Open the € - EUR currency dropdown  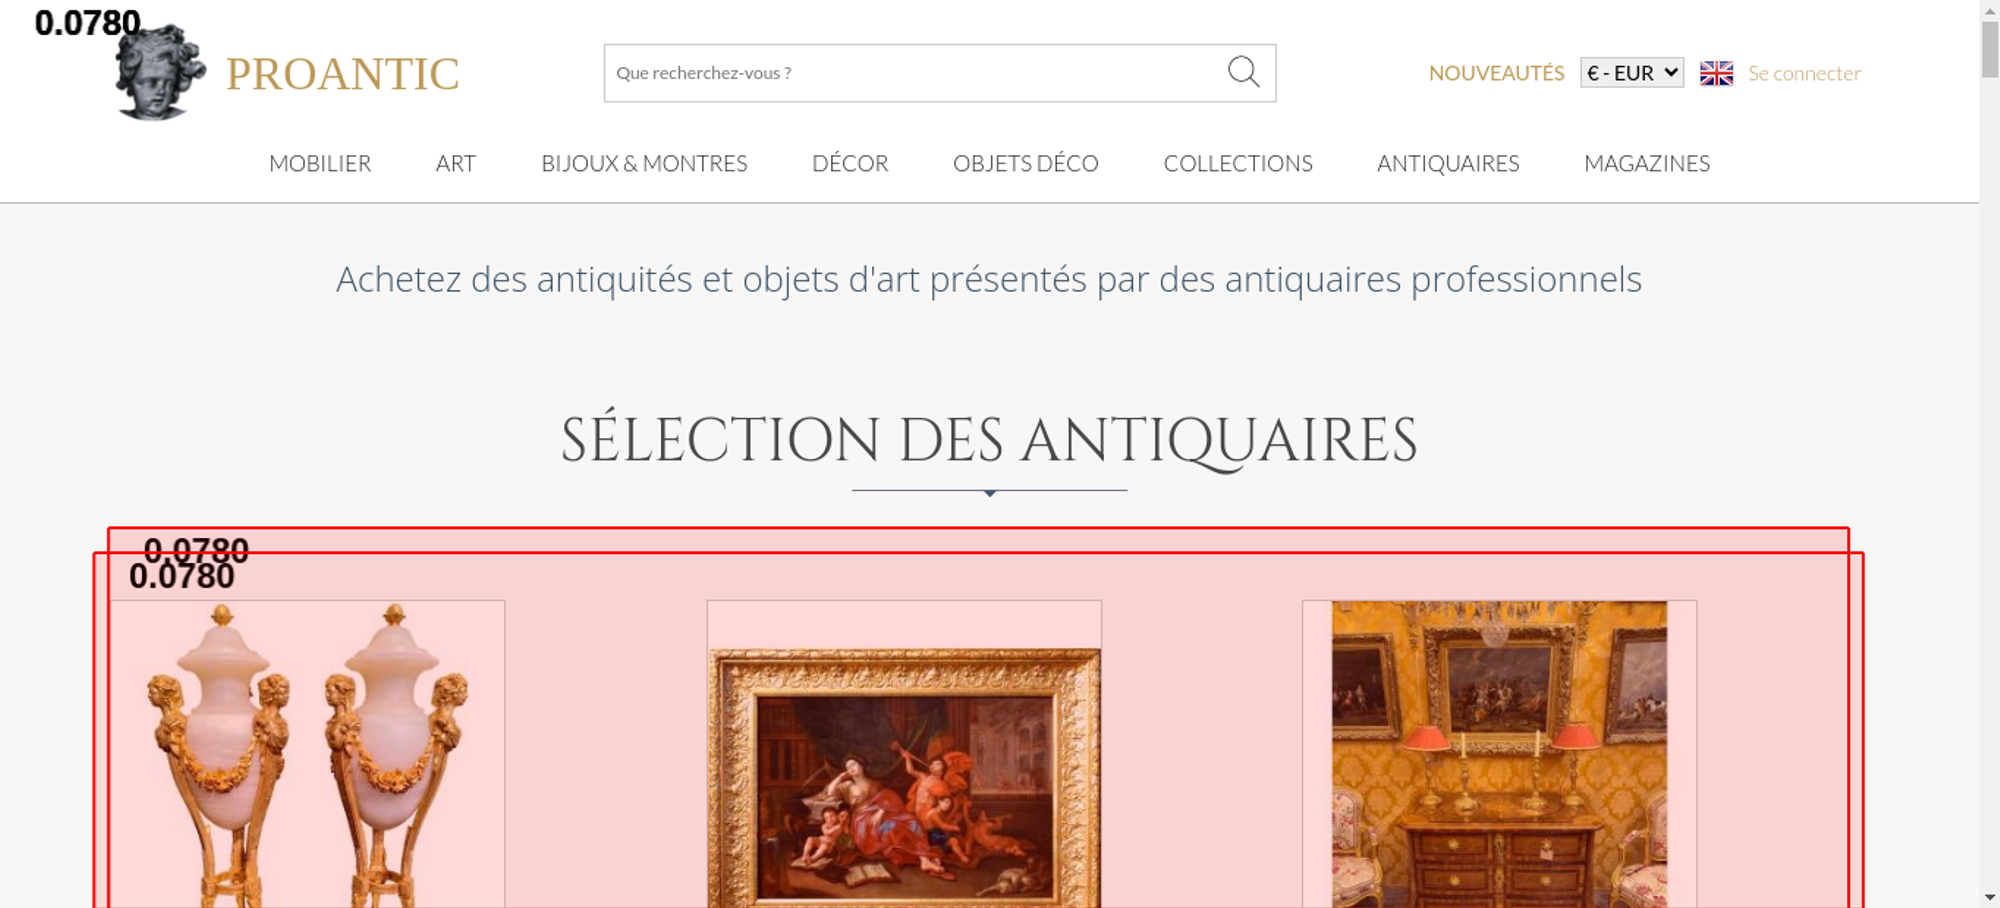click(x=1632, y=73)
